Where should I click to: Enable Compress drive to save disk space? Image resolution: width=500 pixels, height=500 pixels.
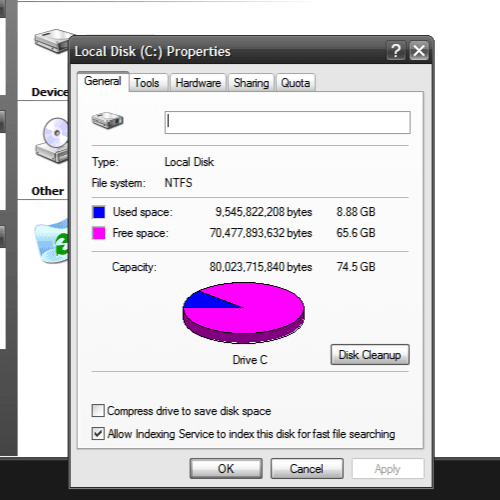pos(98,411)
